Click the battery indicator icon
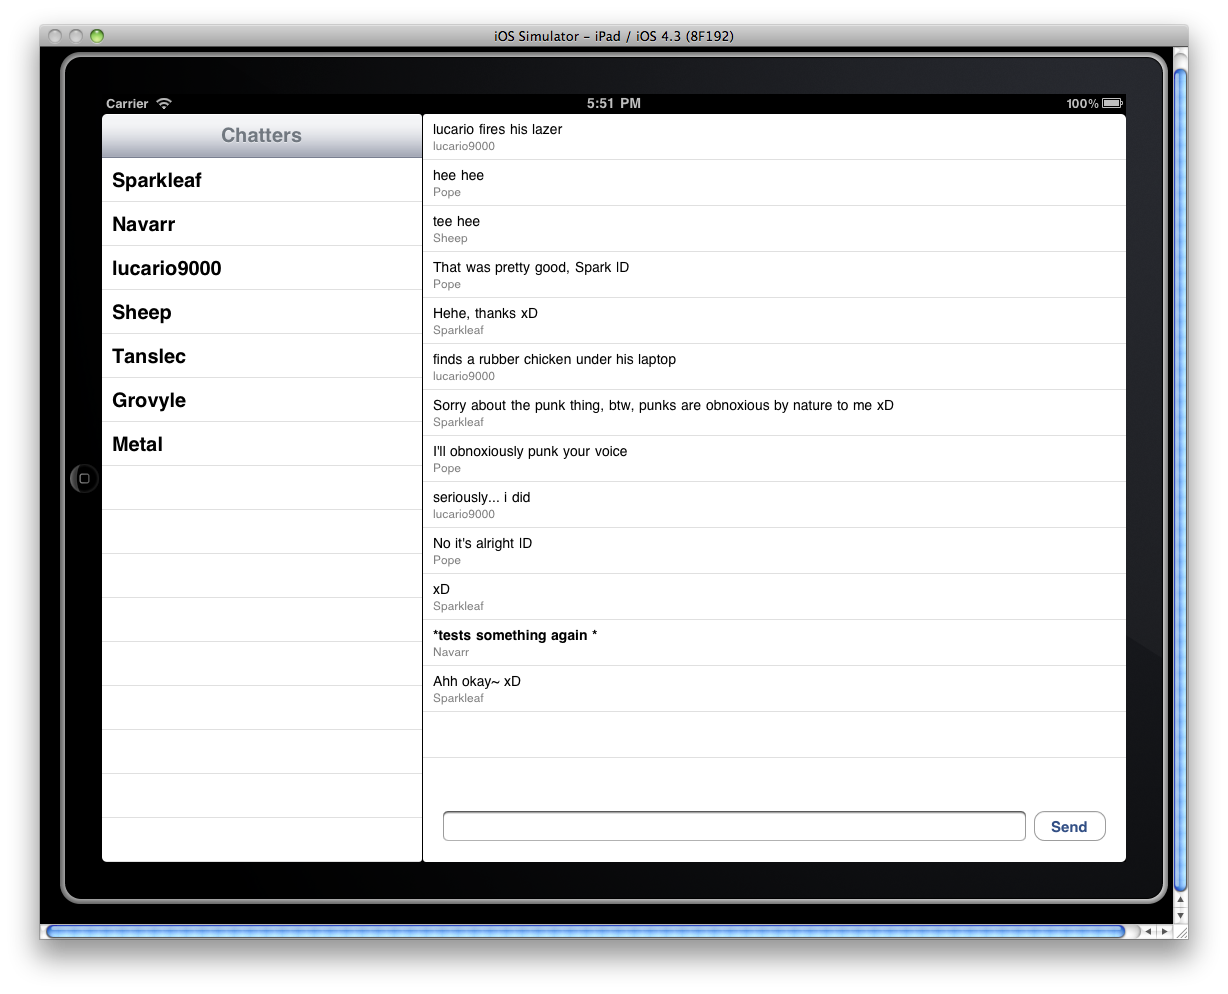The image size is (1228, 994). pyautogui.click(x=1112, y=103)
